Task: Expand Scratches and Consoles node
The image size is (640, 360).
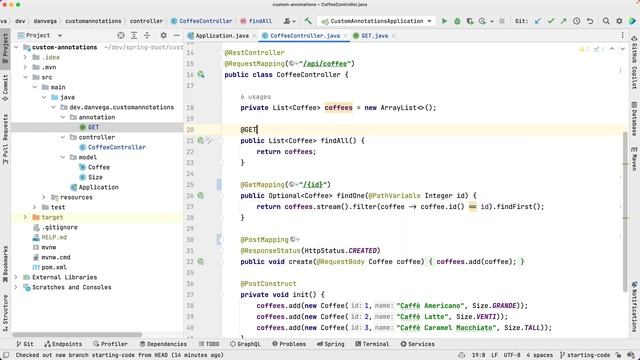Action: click(16, 287)
